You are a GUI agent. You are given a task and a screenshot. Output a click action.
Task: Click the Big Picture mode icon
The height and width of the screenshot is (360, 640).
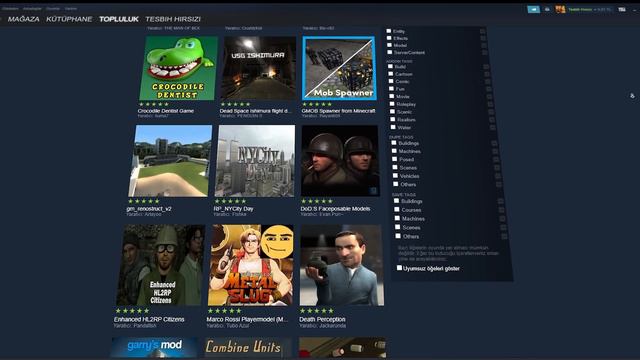[622, 9]
